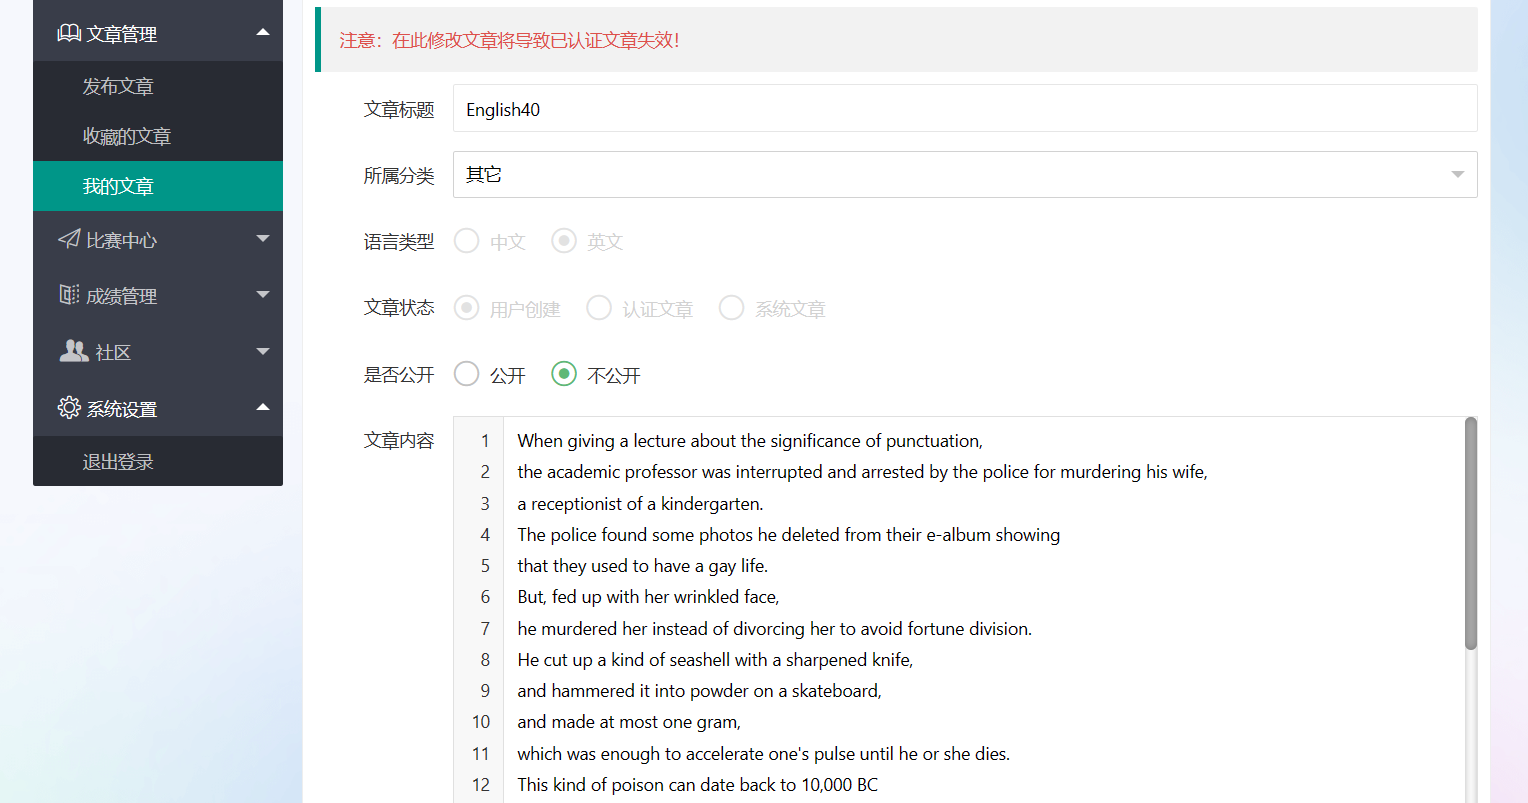Collapse the 文章管理 menu arrow
This screenshot has height=803, width=1528.
coord(263,32)
